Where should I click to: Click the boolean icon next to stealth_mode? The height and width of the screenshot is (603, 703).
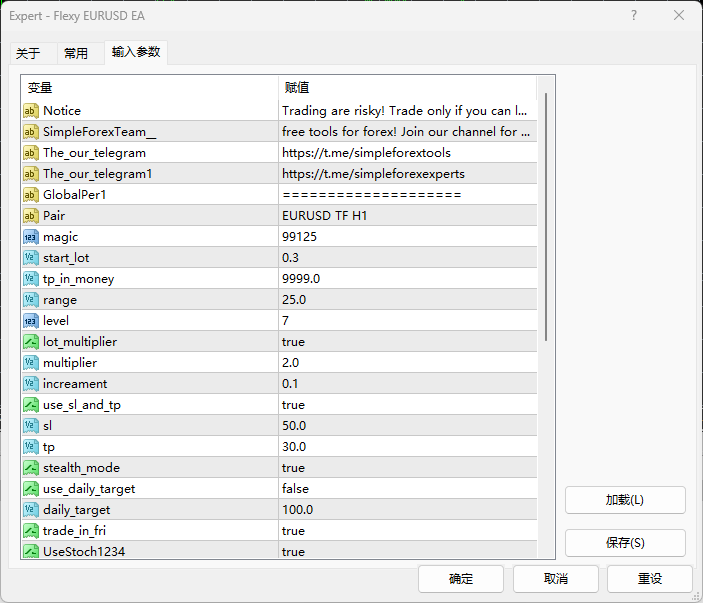pyautogui.click(x=30, y=468)
